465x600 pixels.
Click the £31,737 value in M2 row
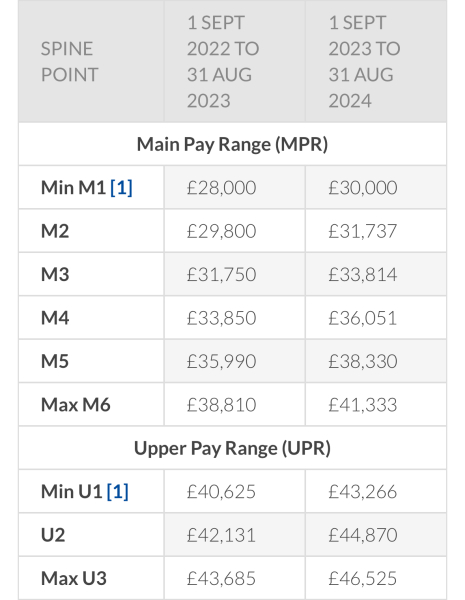[362, 231]
